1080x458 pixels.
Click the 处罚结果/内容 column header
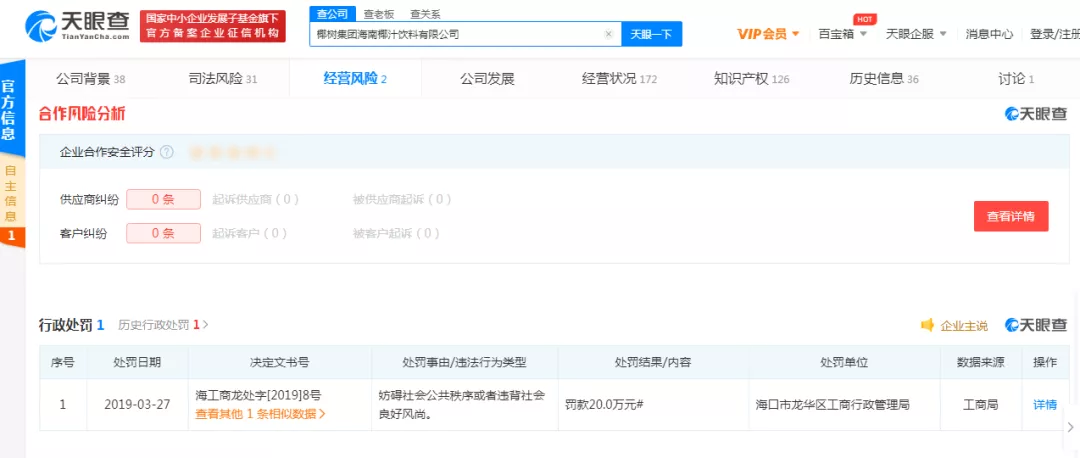pyautogui.click(x=652, y=362)
